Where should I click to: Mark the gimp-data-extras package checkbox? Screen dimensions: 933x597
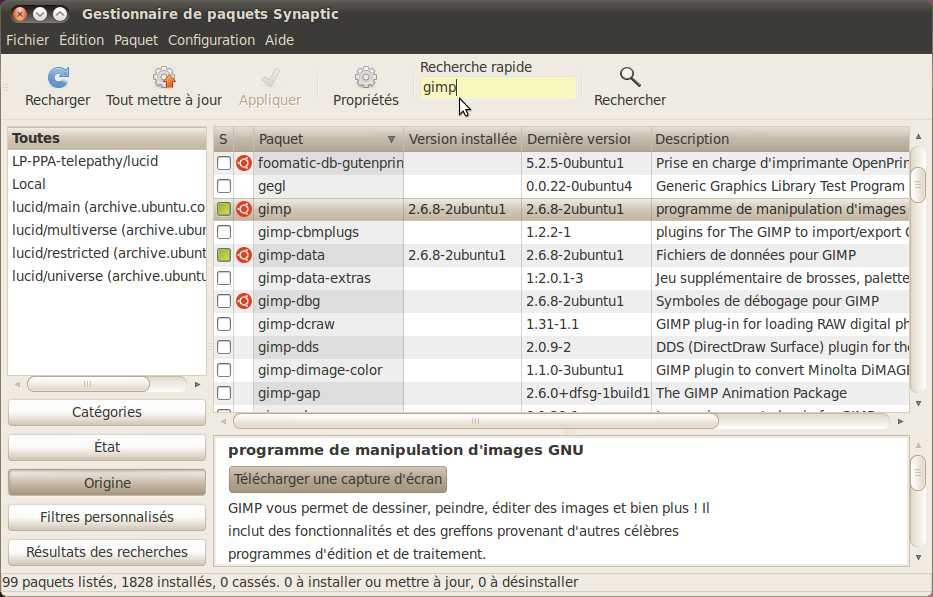click(224, 278)
